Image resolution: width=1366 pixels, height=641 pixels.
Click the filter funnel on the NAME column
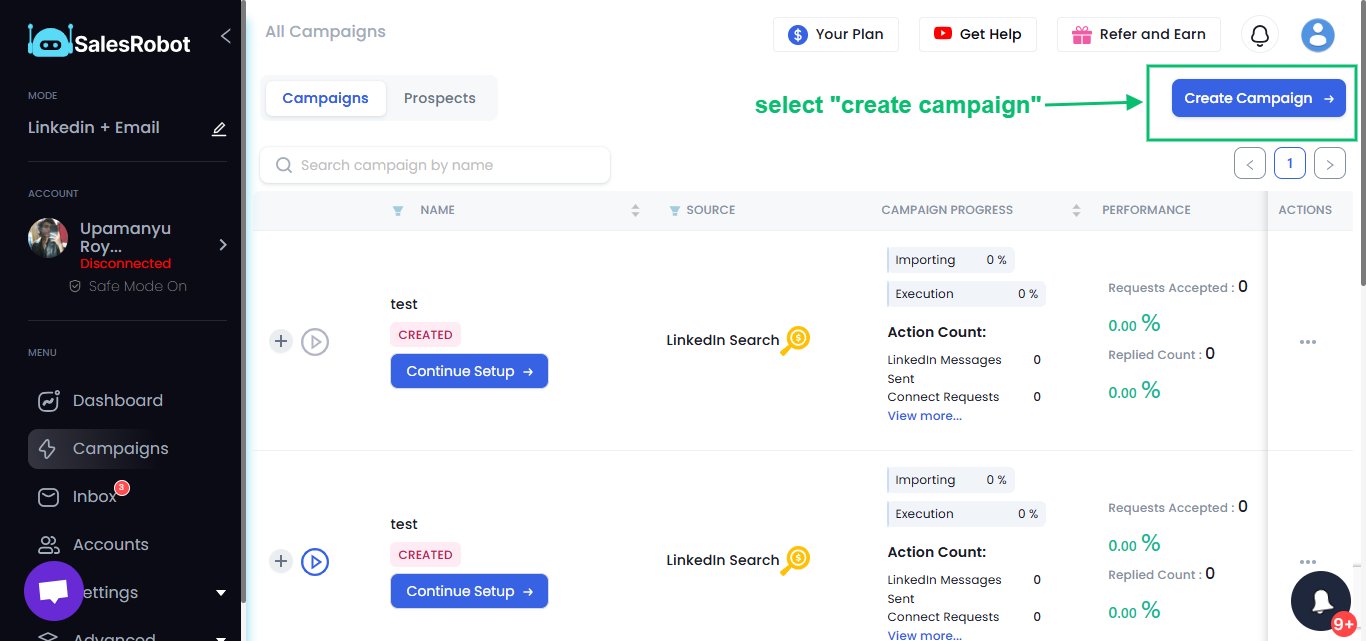click(x=398, y=210)
